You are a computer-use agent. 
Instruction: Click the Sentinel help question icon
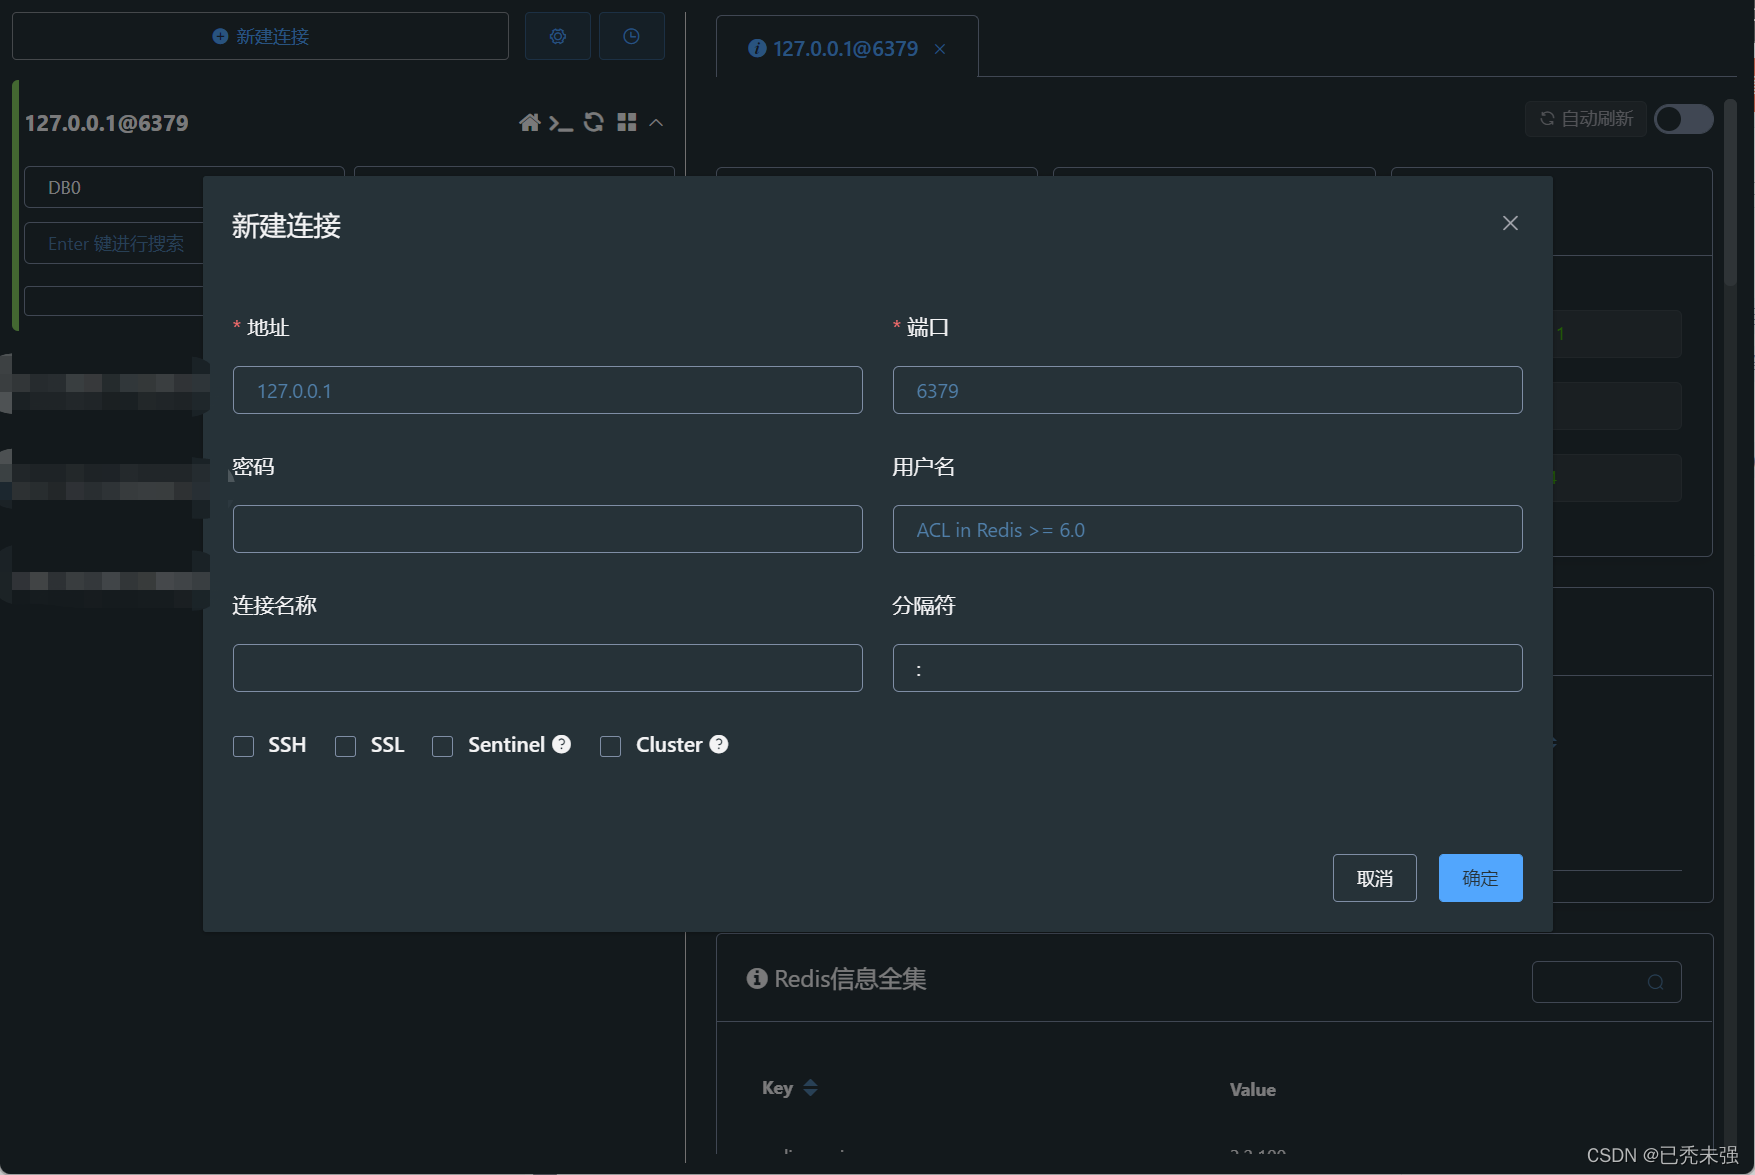tap(562, 744)
